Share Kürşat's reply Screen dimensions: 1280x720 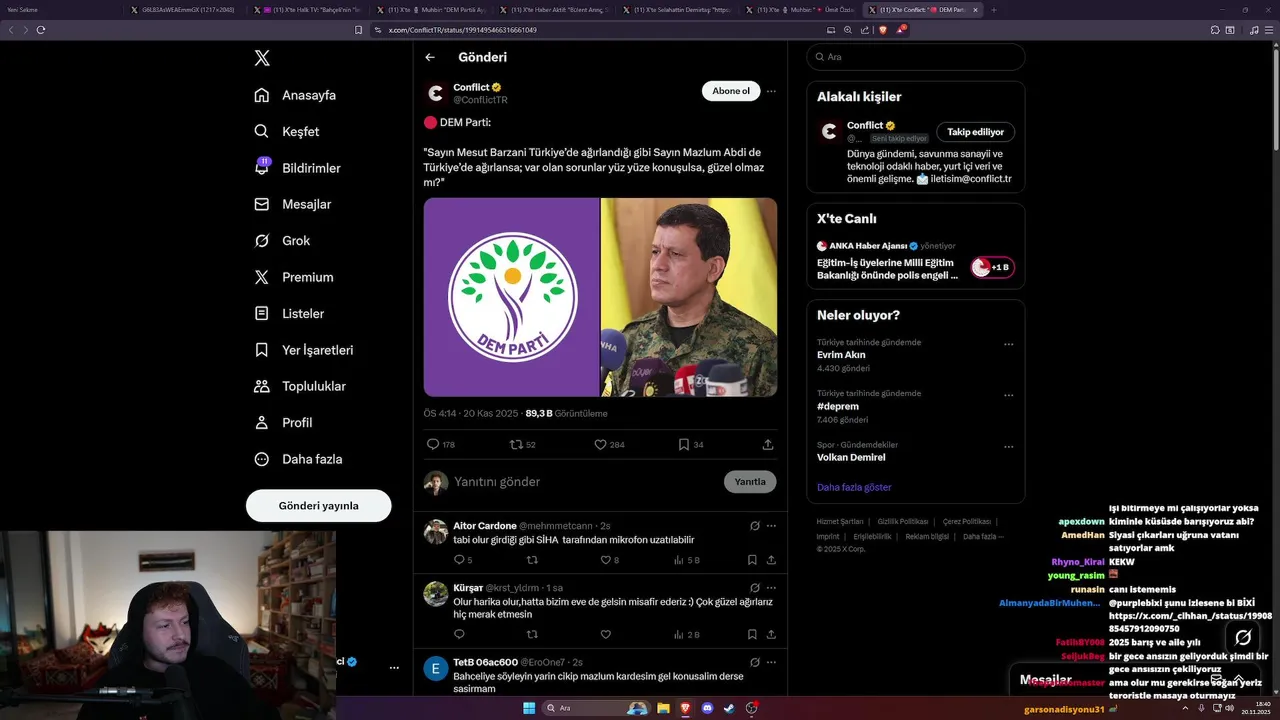pyautogui.click(x=771, y=634)
